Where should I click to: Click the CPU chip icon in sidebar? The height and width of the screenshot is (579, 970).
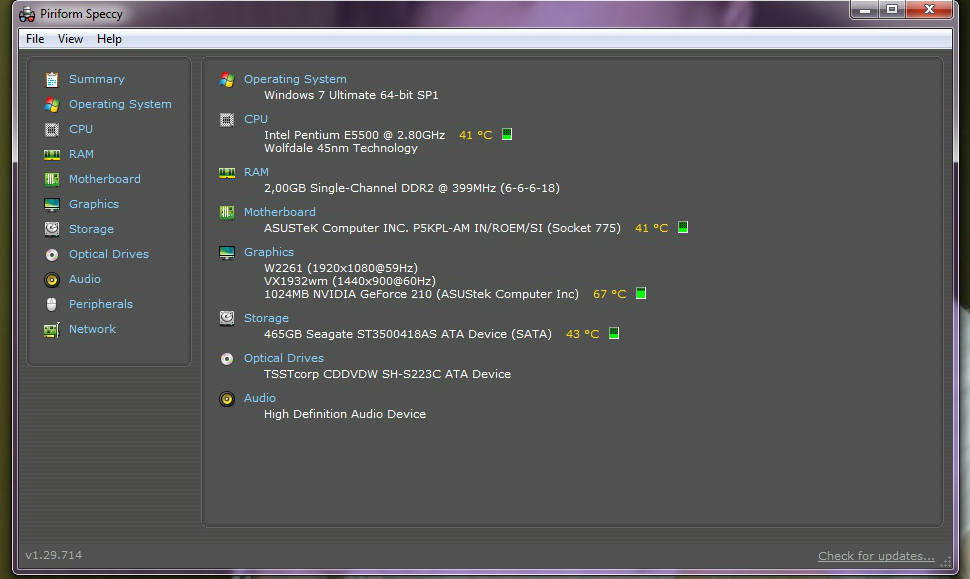point(52,129)
